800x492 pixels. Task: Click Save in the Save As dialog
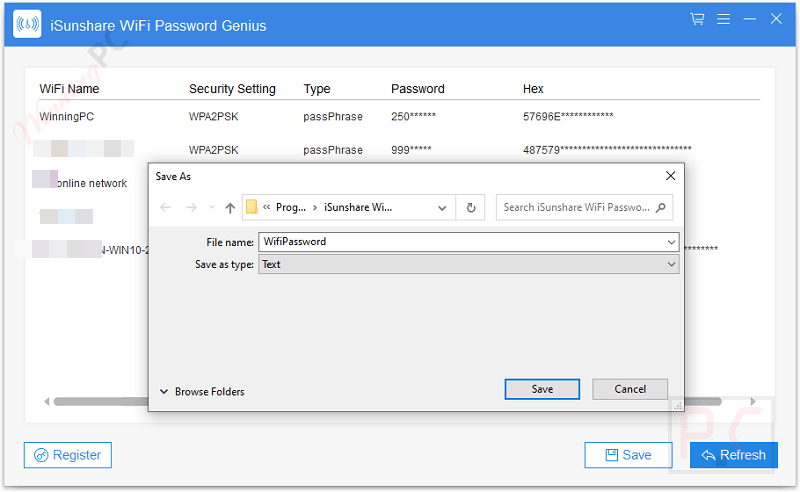pyautogui.click(x=542, y=389)
